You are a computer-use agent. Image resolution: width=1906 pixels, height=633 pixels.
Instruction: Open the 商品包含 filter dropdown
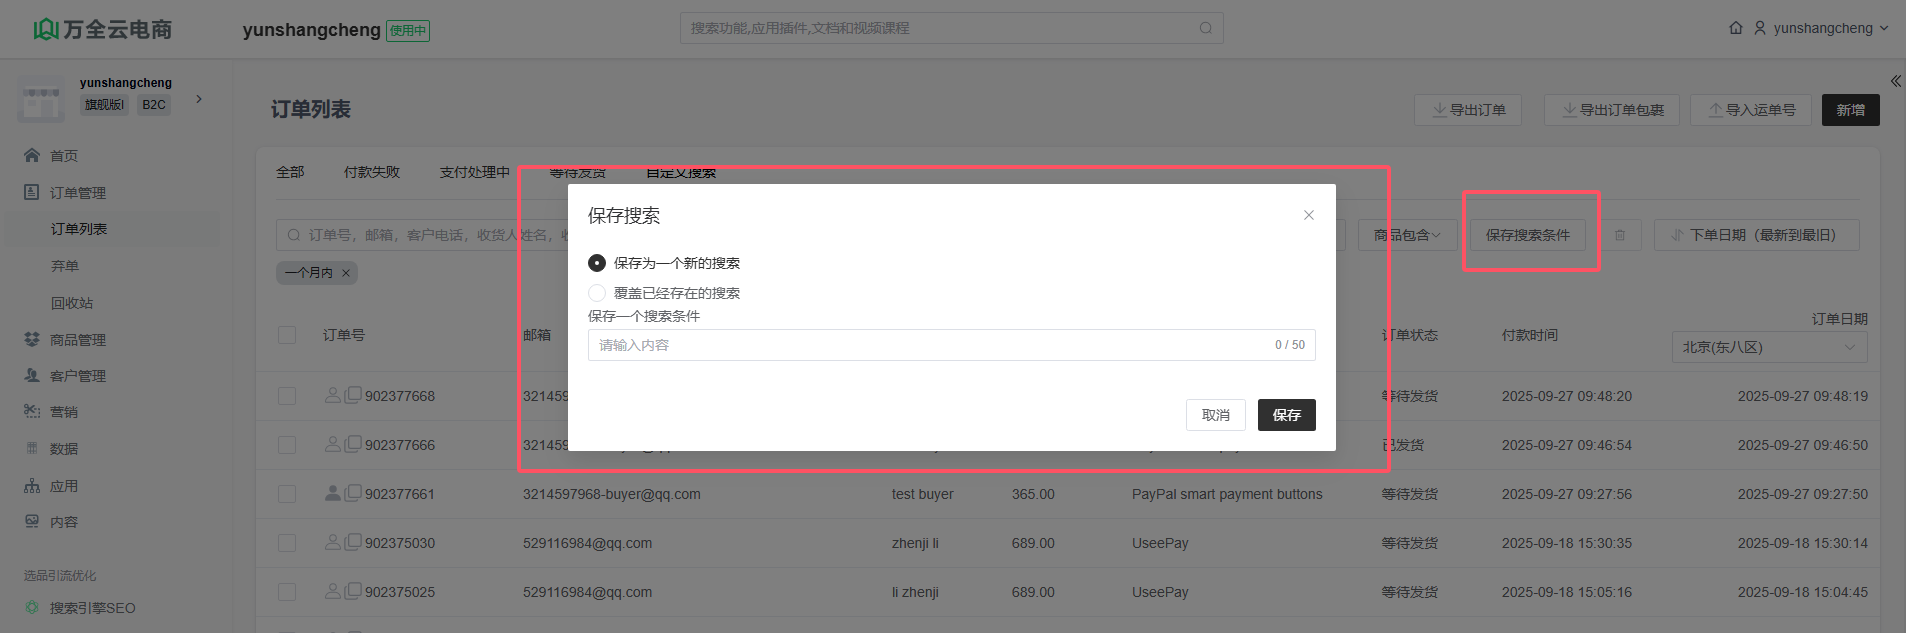click(x=1406, y=235)
